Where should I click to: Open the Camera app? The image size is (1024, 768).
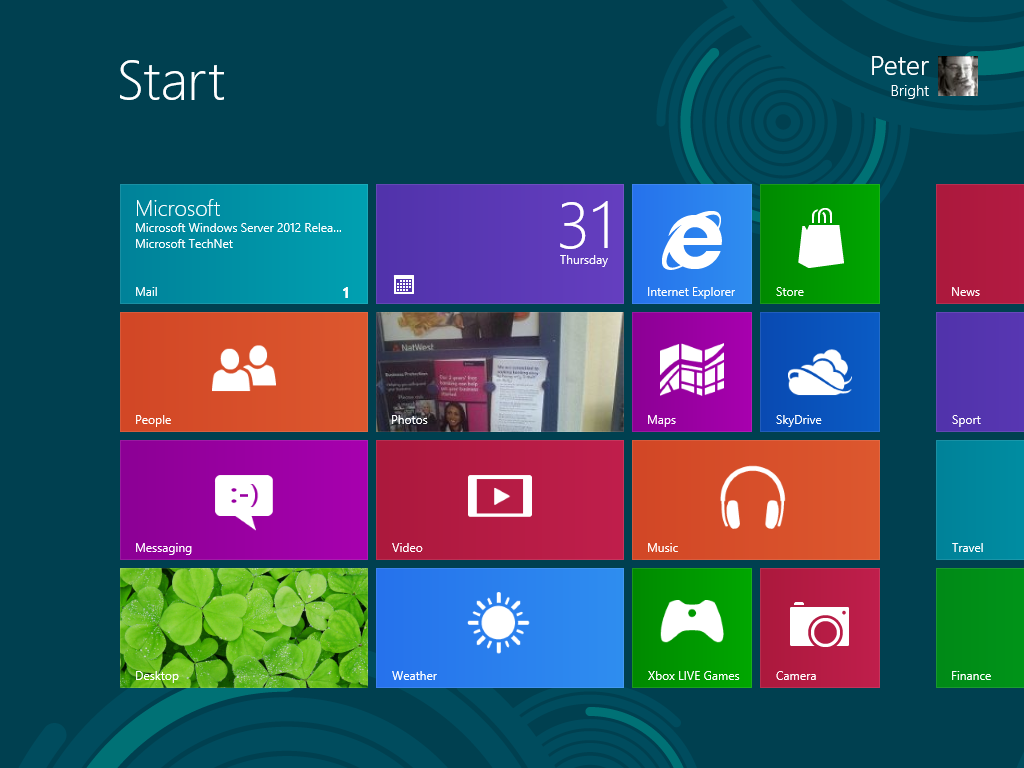click(819, 627)
